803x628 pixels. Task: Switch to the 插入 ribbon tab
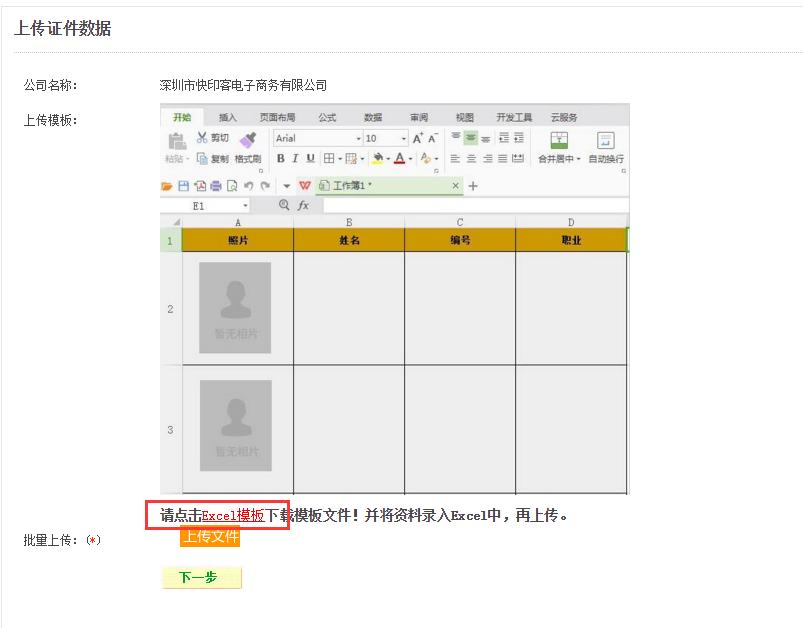click(x=228, y=117)
